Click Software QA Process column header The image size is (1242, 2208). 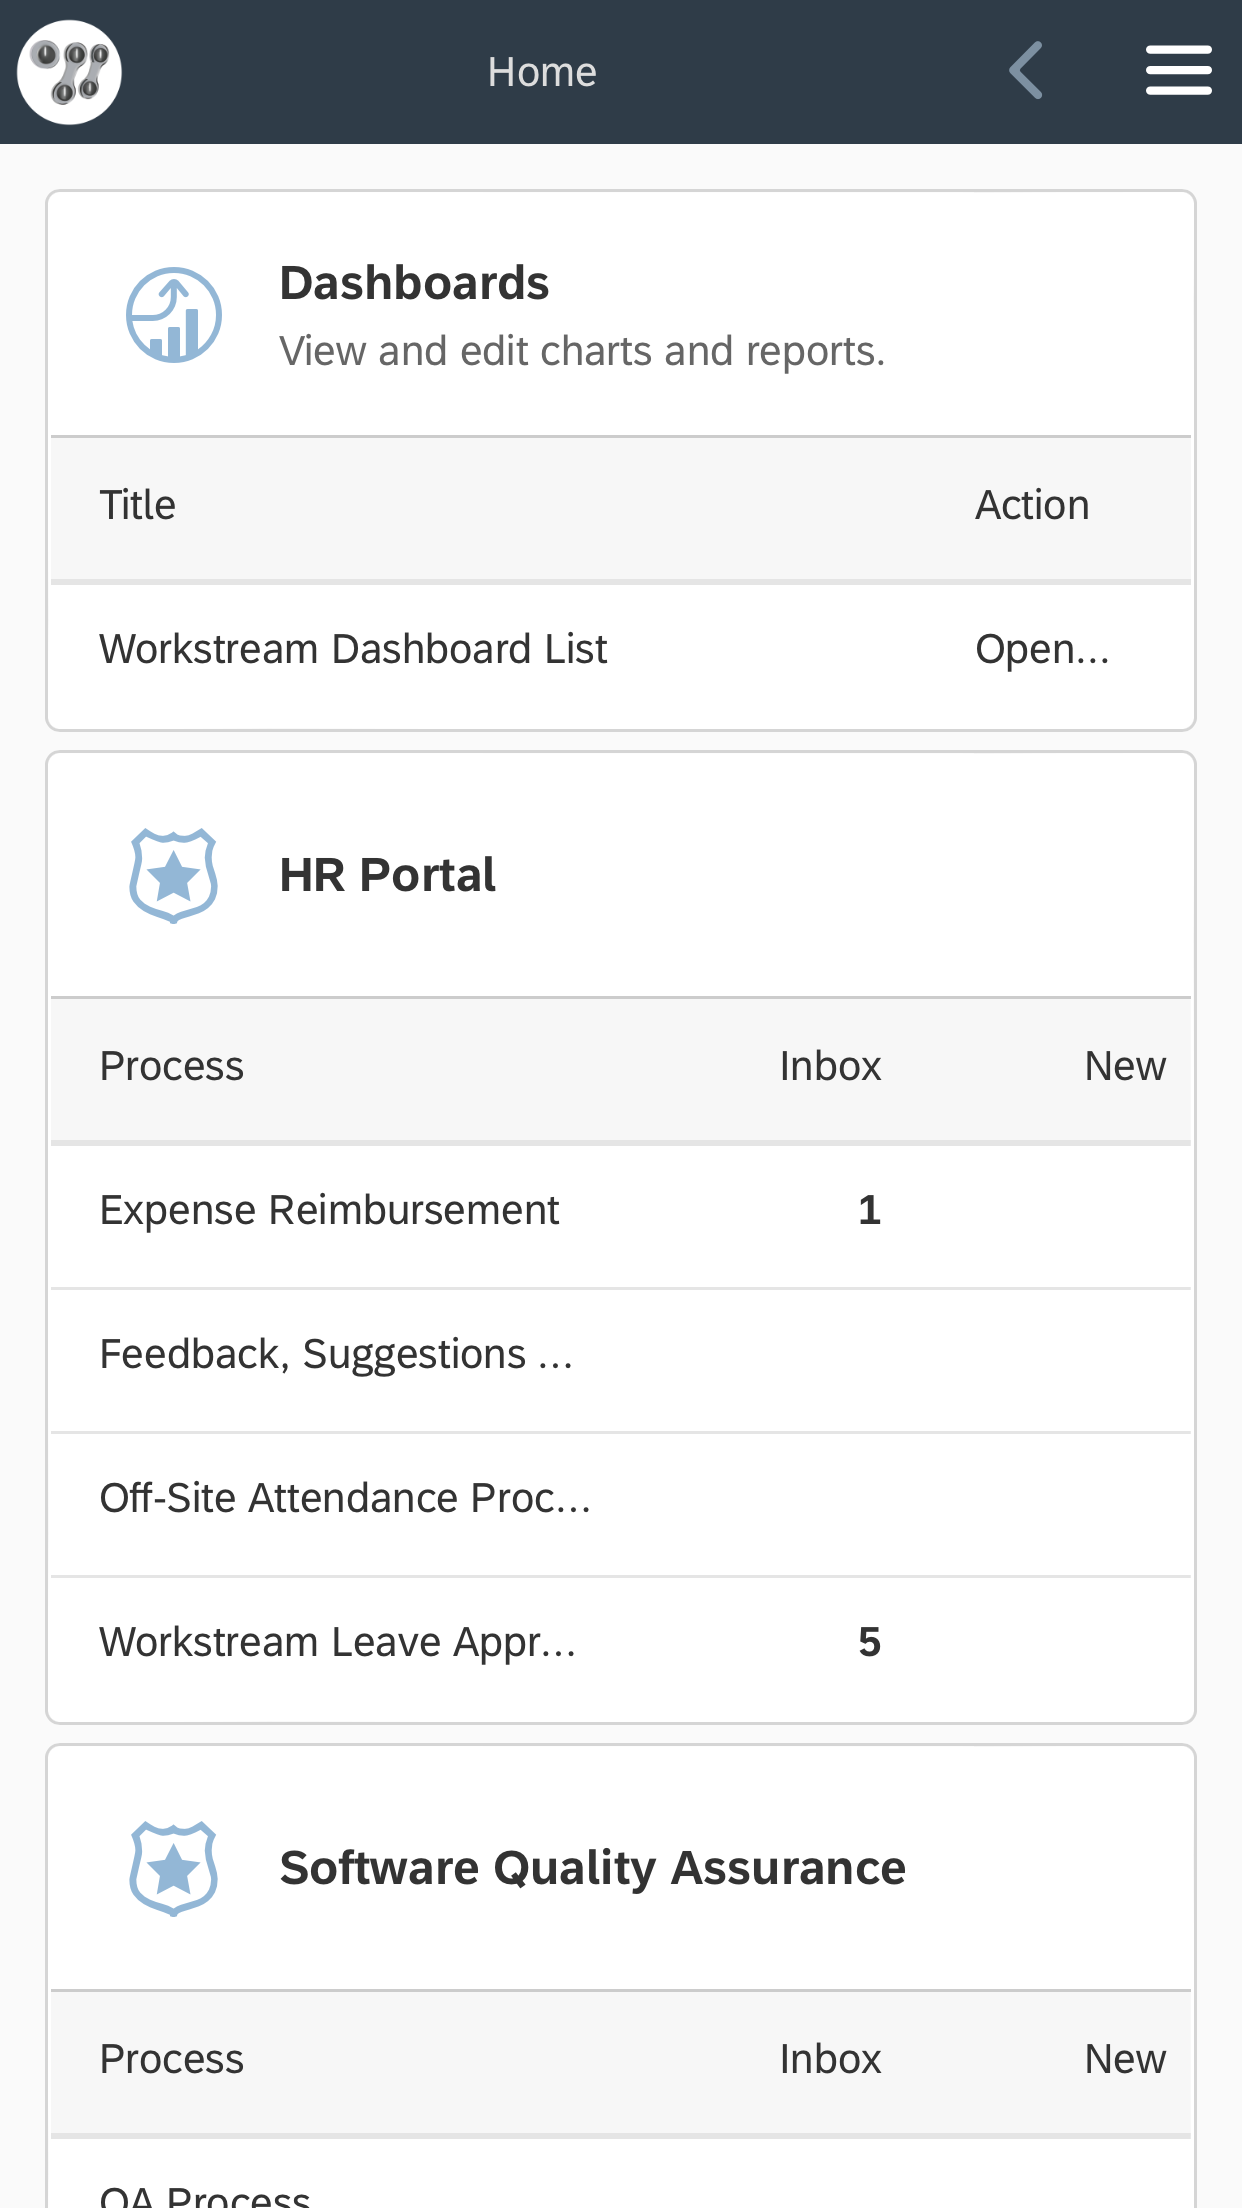click(x=172, y=2059)
